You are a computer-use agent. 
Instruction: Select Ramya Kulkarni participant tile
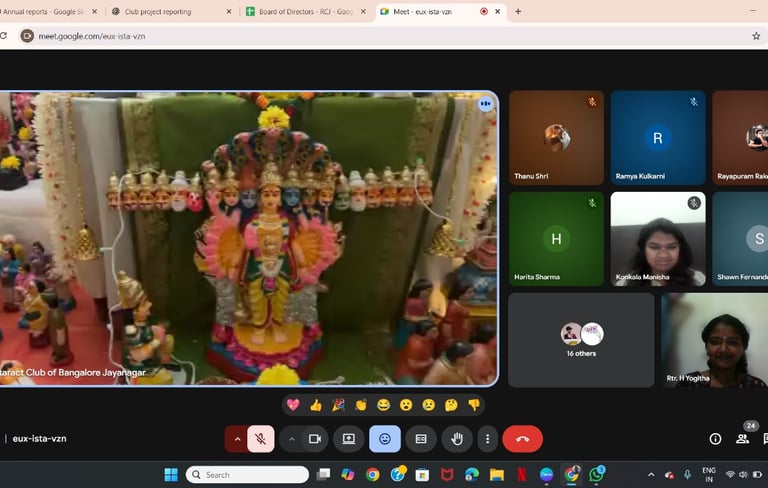pyautogui.click(x=658, y=138)
